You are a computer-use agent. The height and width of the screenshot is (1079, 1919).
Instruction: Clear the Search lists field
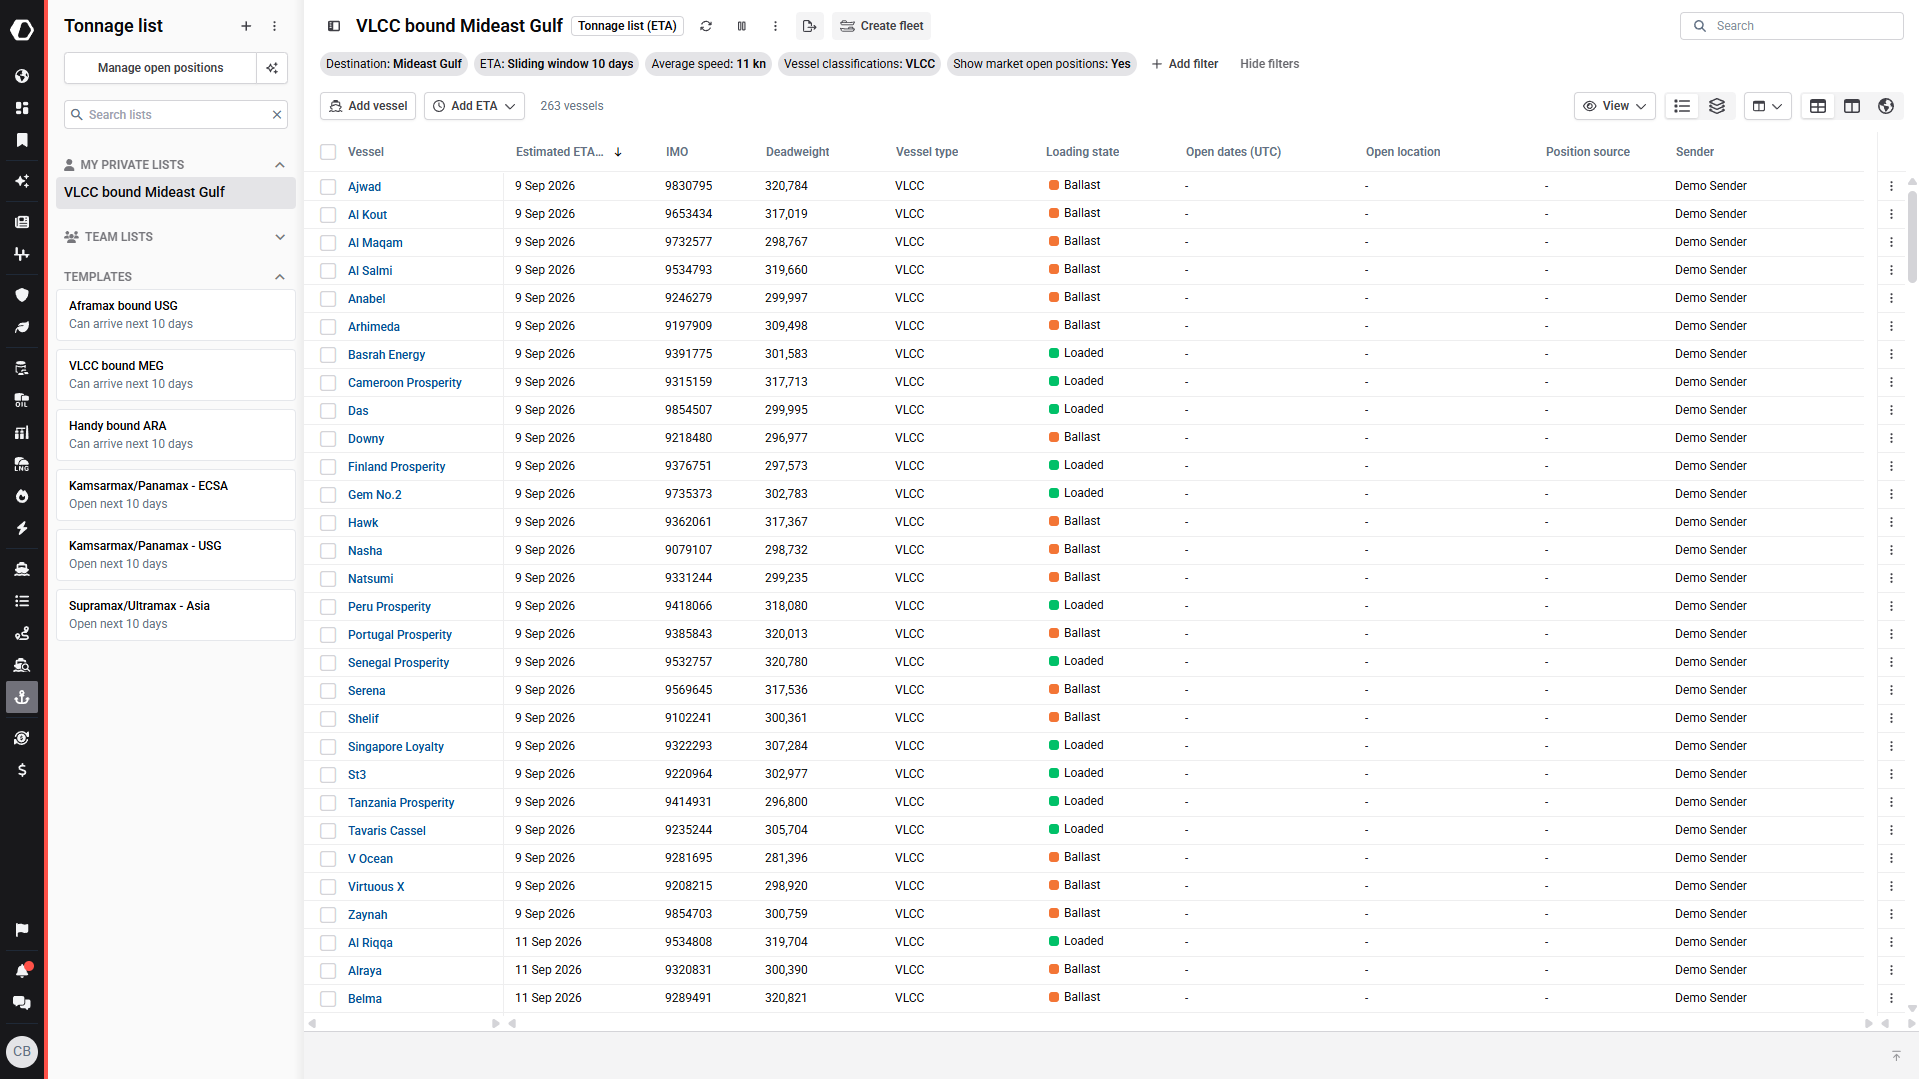[x=277, y=115]
